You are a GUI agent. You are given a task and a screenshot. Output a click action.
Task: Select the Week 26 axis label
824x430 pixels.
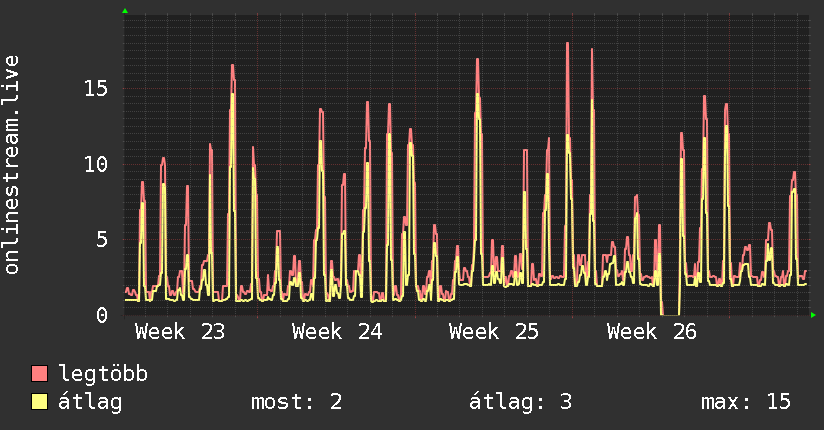tap(652, 332)
